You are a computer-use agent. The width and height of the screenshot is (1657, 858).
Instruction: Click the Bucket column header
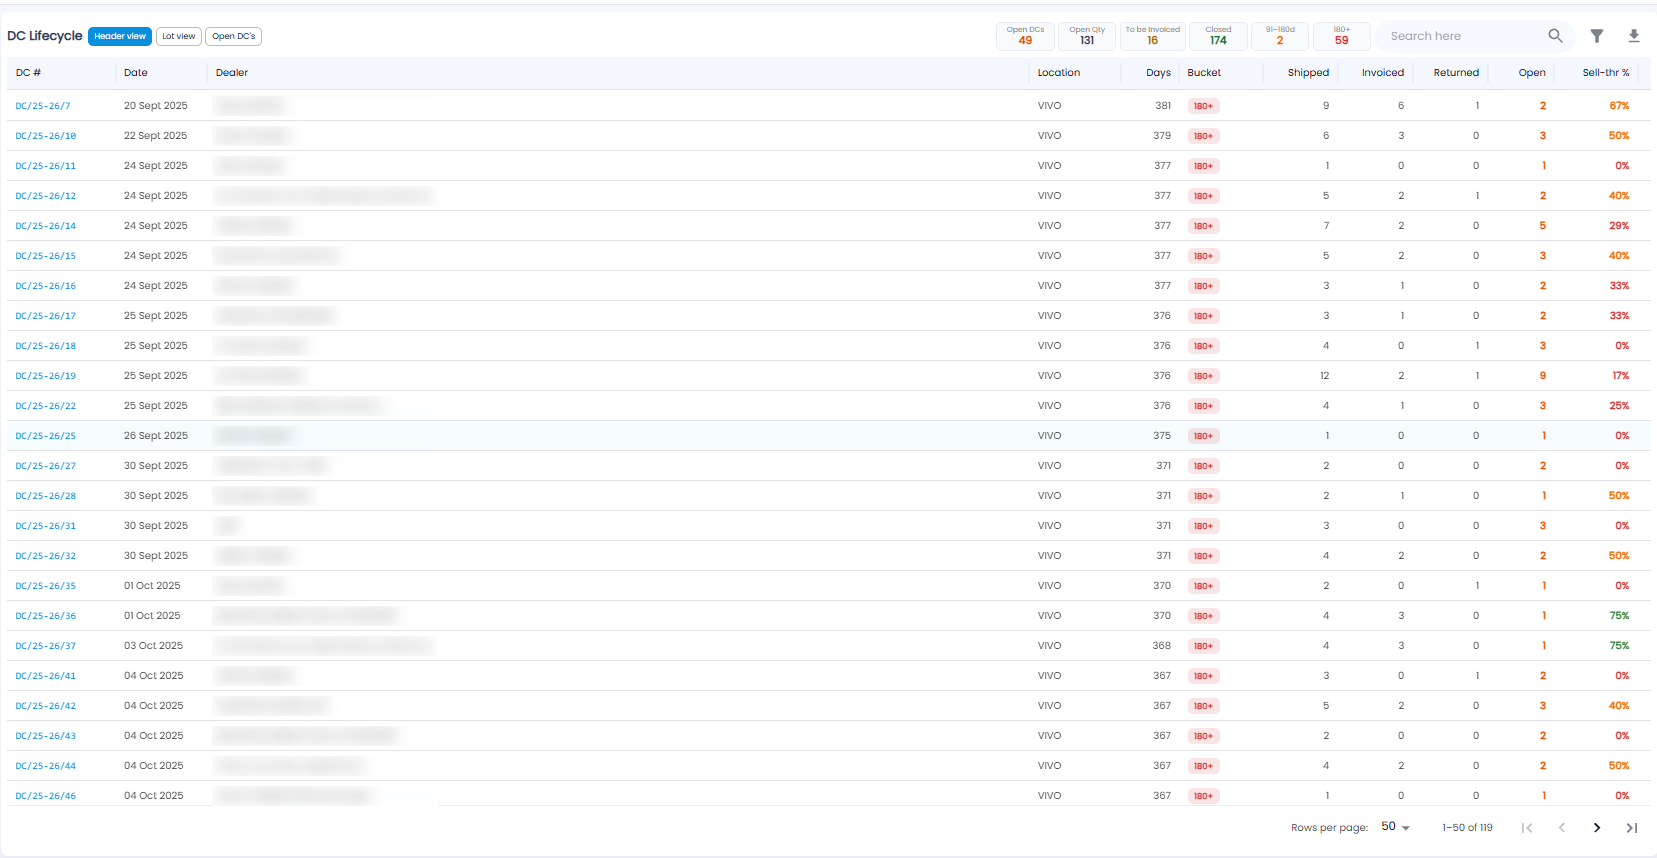(x=1204, y=73)
